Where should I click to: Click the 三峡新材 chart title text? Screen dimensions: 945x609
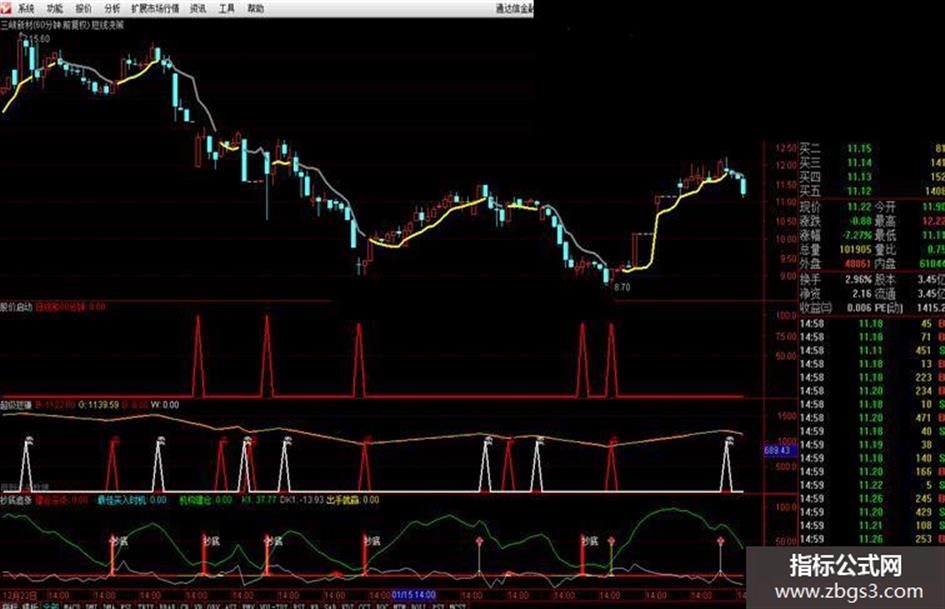pos(16,25)
